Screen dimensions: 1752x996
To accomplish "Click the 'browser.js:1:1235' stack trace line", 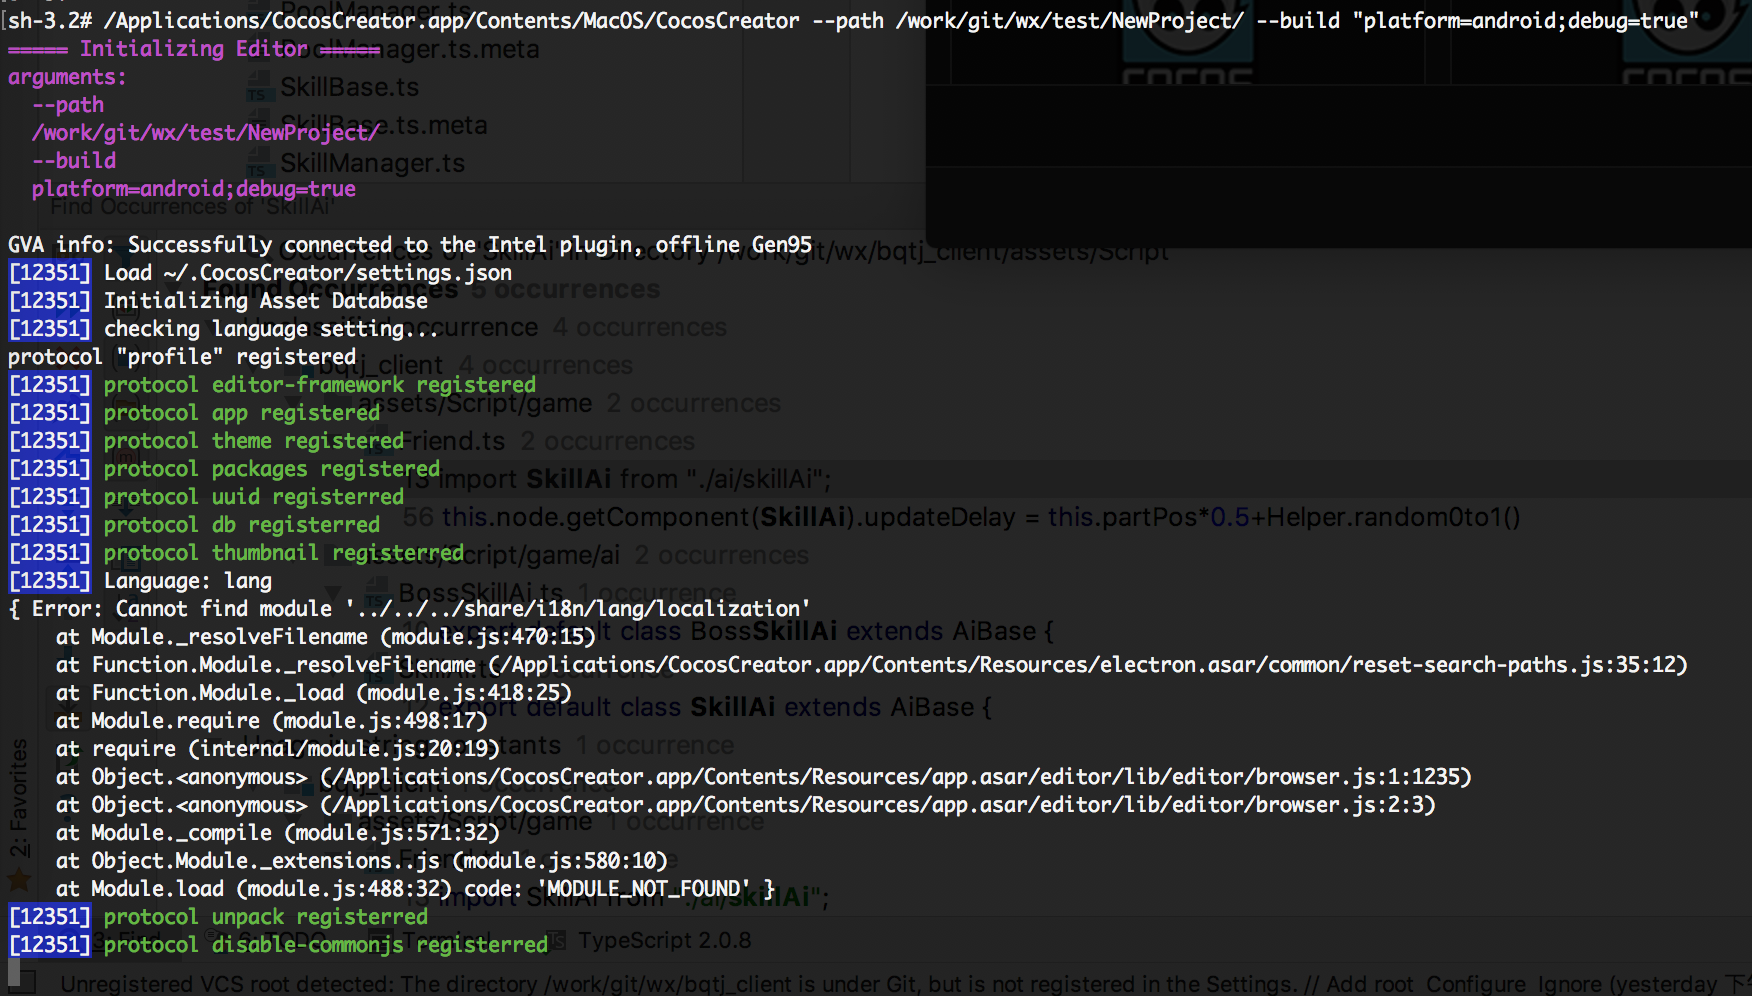I will coord(764,777).
